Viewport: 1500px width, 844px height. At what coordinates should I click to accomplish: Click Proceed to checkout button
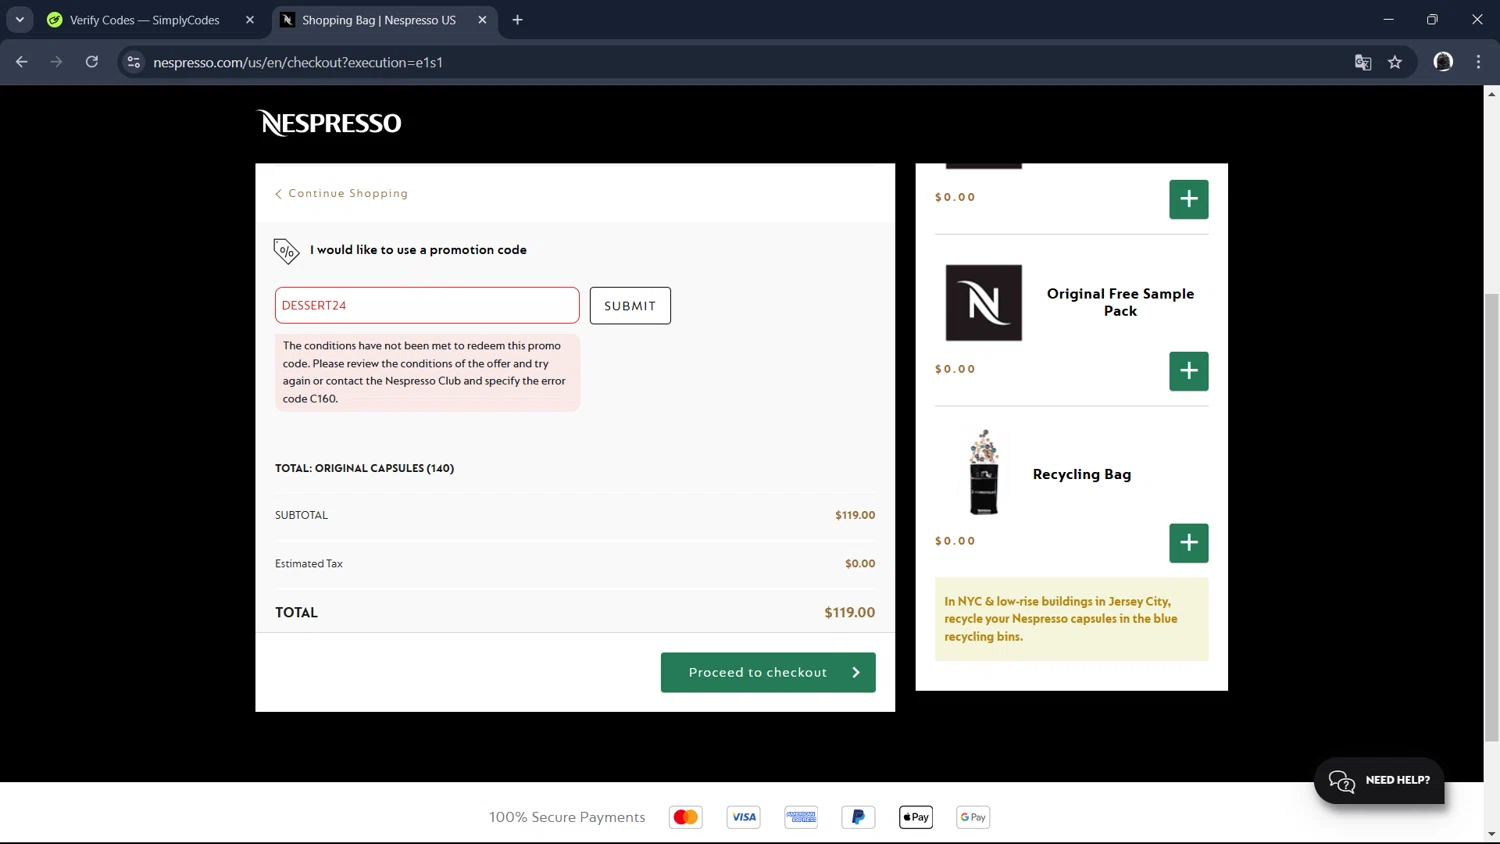(768, 672)
